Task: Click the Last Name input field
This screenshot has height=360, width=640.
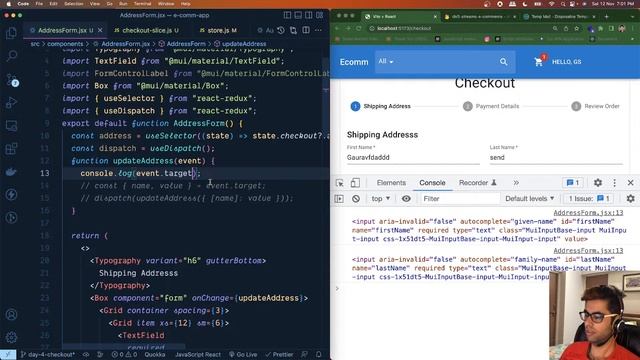Action: 556,158
